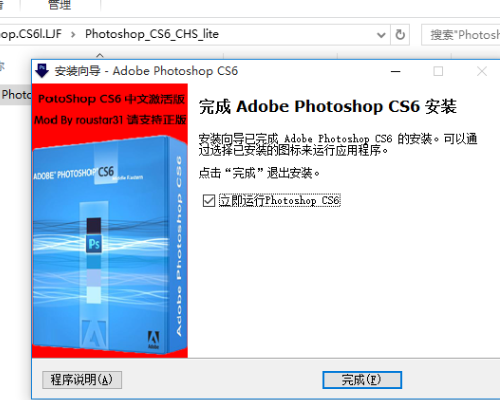Click the Photoshop CS6 box cover image
Image resolution: width=500 pixels, height=400 pixels.
tap(110, 245)
